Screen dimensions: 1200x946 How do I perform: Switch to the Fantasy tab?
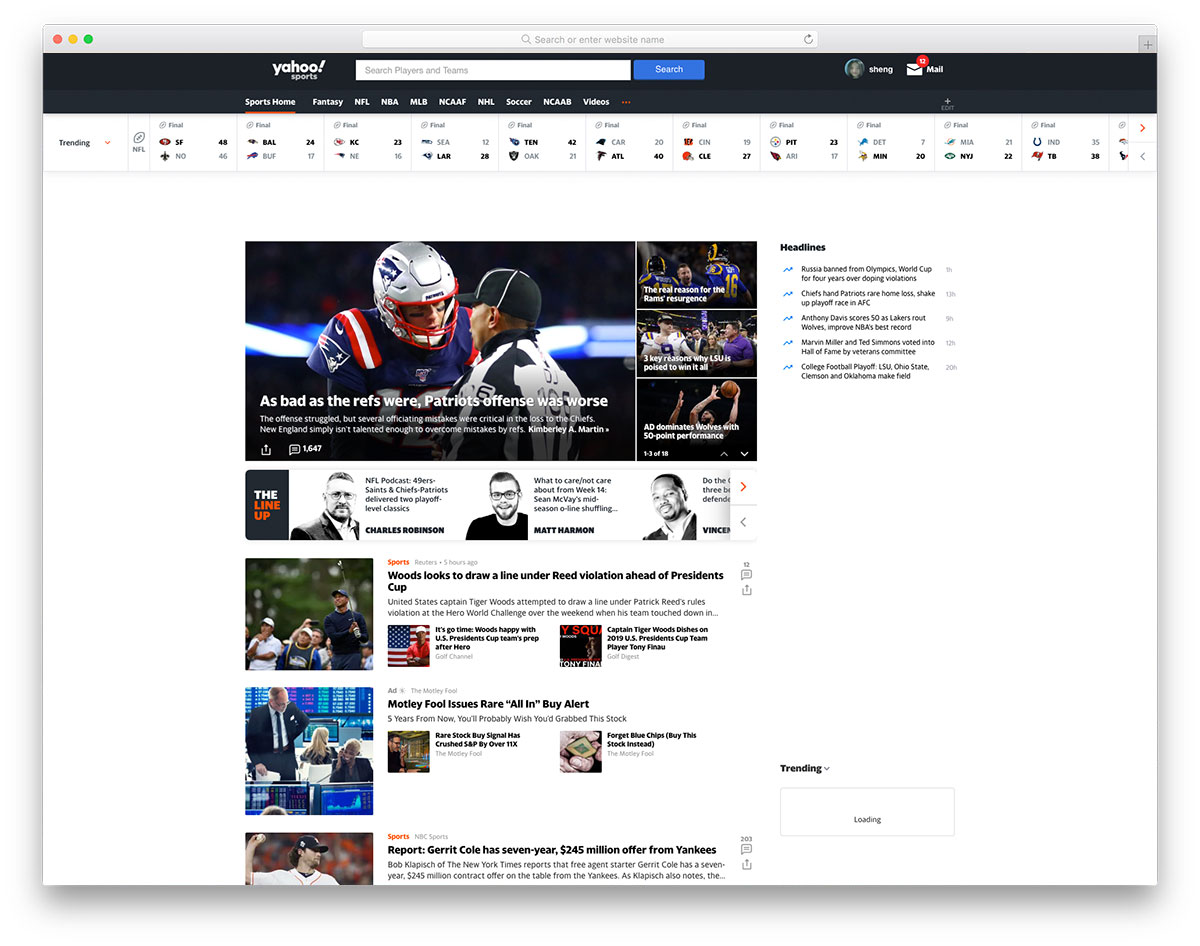pyautogui.click(x=327, y=101)
